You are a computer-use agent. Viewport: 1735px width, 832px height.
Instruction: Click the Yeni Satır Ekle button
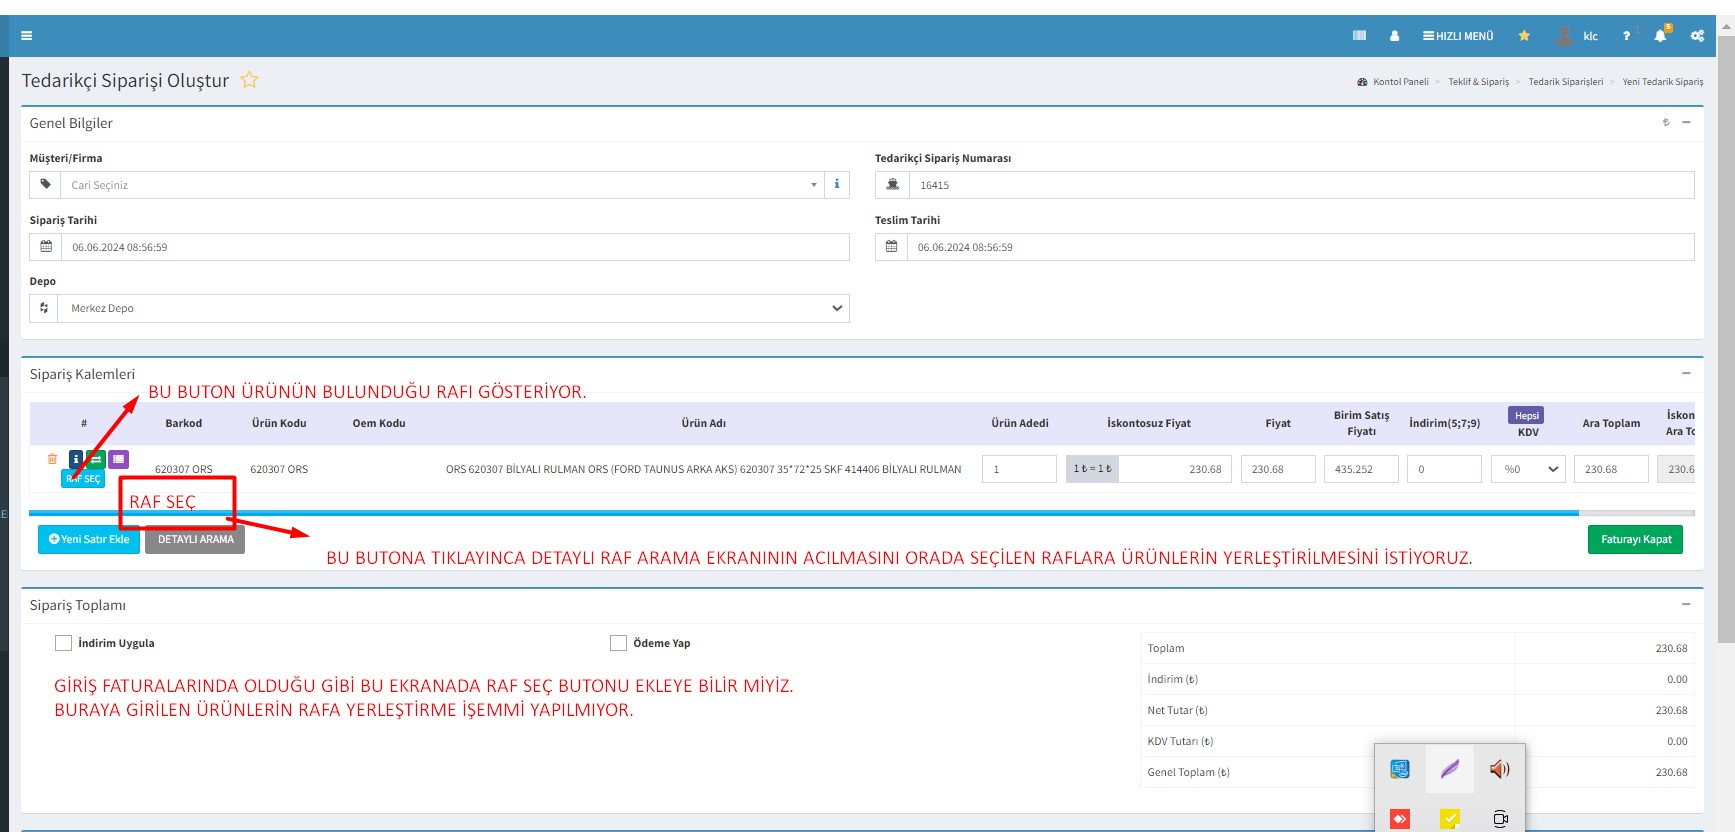click(x=89, y=539)
